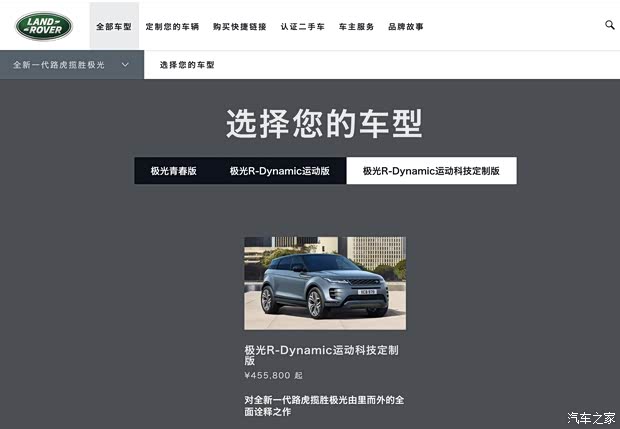
Task: Select 购买快捷链接 in navigation
Action: click(x=240, y=26)
